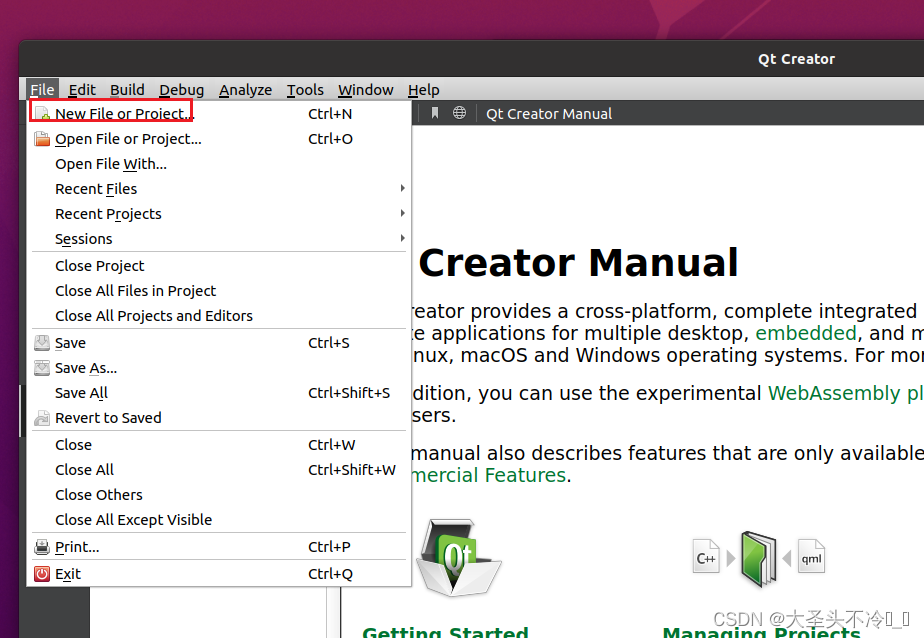Choose Revert to Saved
This screenshot has width=924, height=638.
pos(219,418)
